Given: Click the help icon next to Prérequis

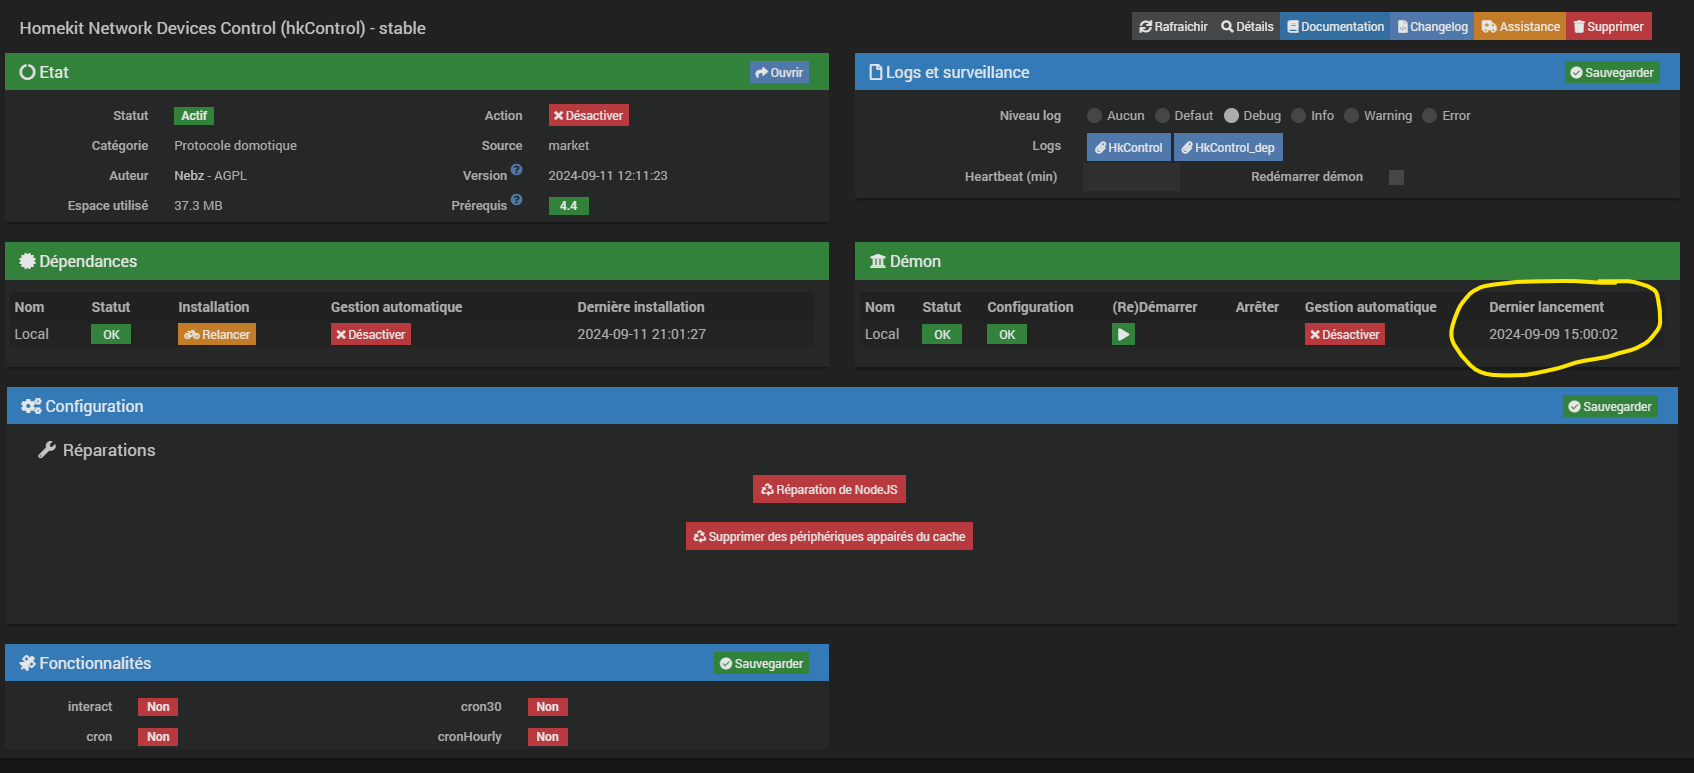Looking at the screenshot, I should (516, 200).
